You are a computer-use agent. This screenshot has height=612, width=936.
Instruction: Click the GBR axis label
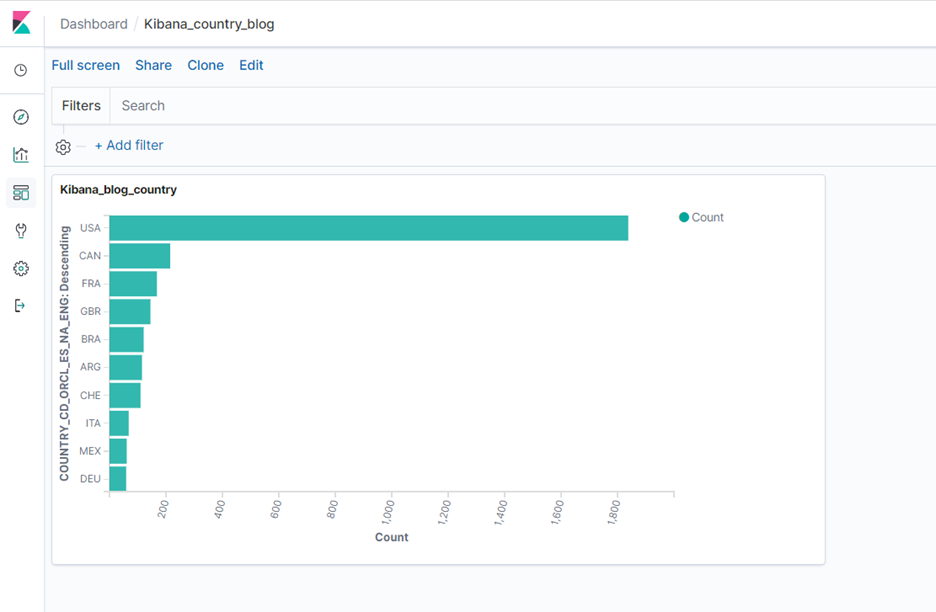coord(90,312)
